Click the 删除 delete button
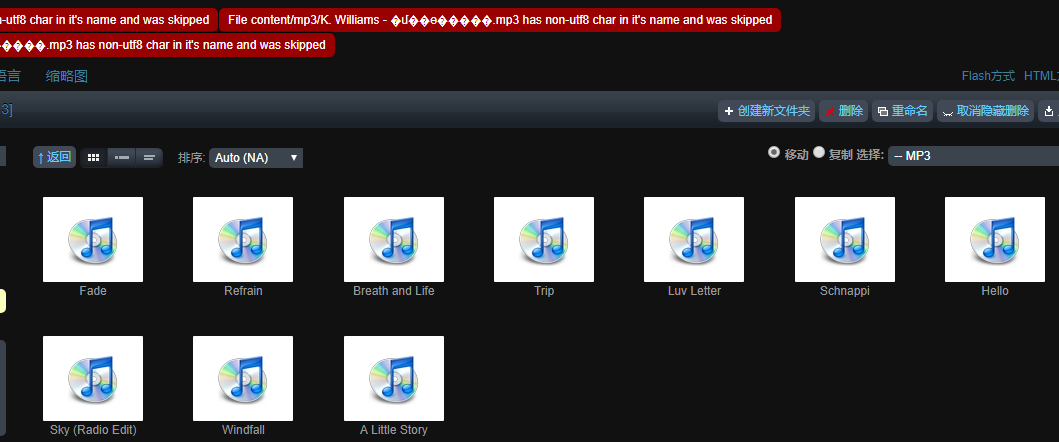The width and height of the screenshot is (1059, 442). (x=844, y=111)
